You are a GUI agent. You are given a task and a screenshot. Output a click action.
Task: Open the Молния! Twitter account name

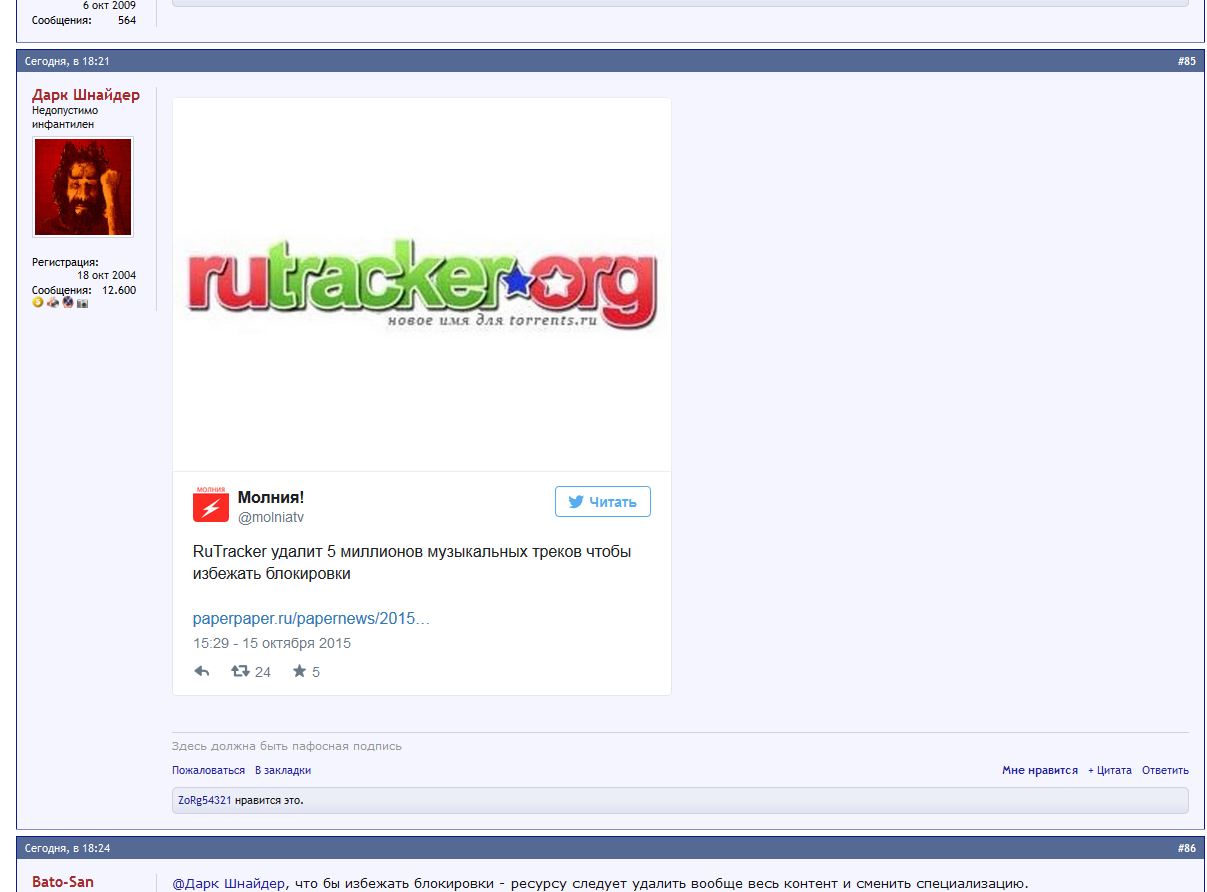click(271, 497)
